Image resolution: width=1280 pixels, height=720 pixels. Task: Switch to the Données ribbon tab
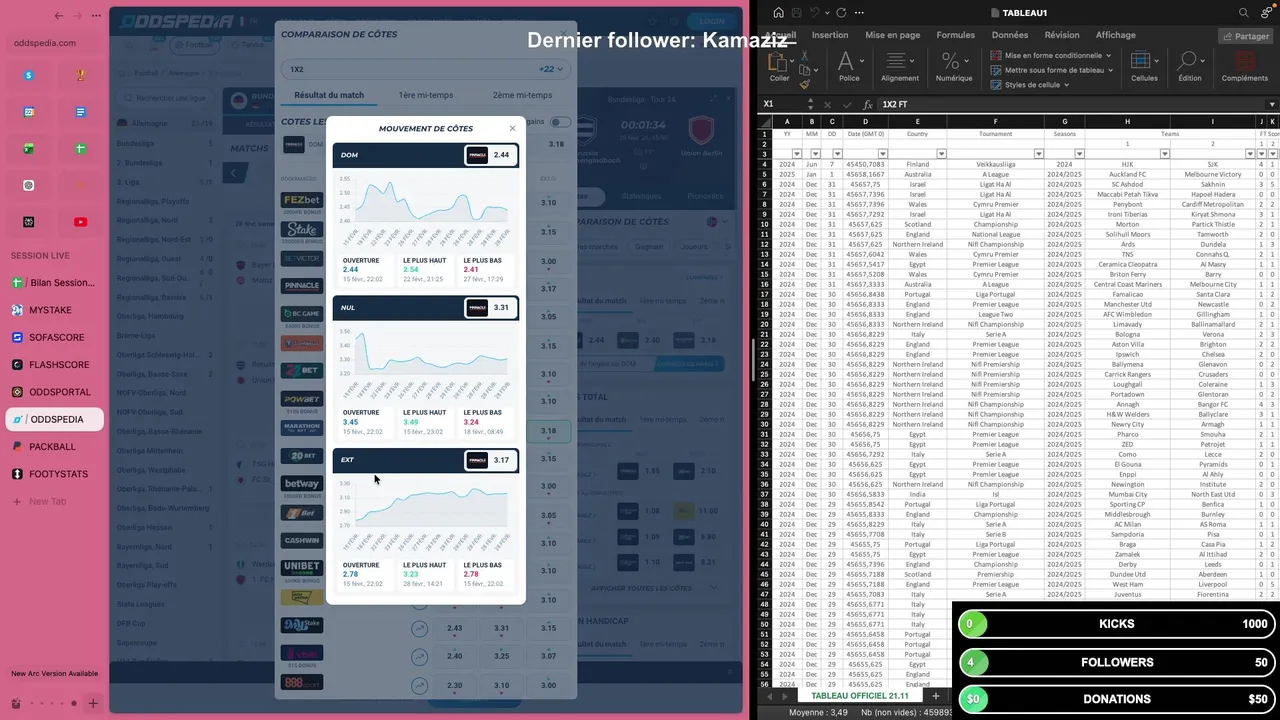tap(1010, 35)
